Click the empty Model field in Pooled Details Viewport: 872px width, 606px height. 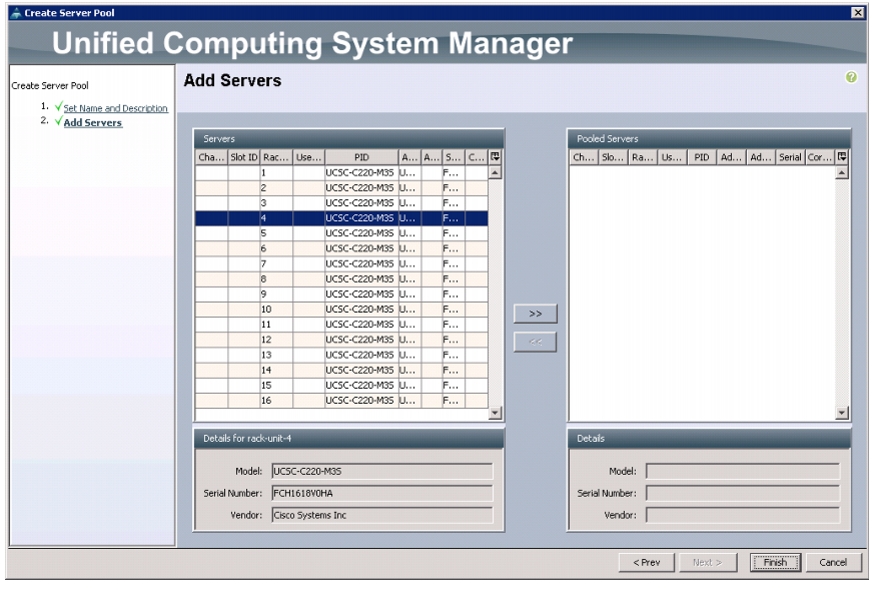[x=742, y=471]
